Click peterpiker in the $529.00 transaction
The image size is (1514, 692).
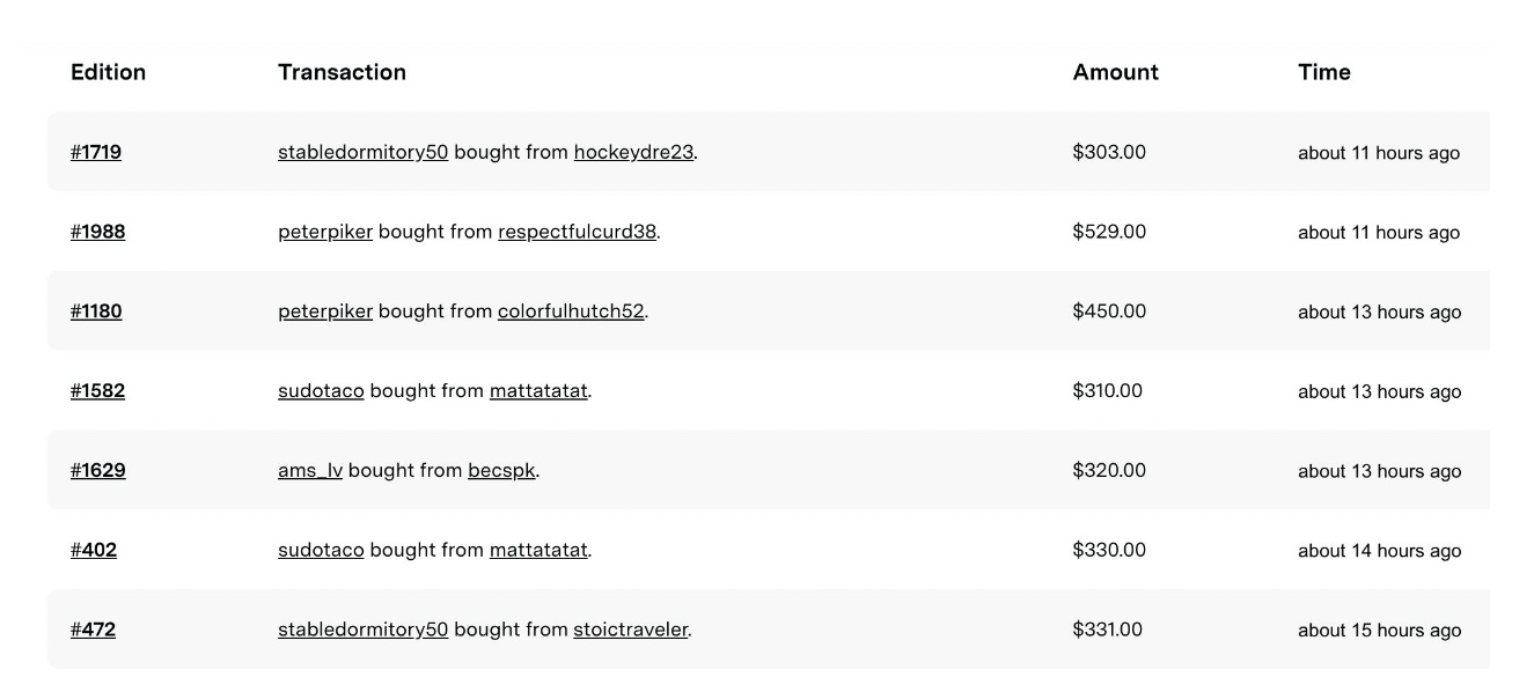pyautogui.click(x=325, y=232)
